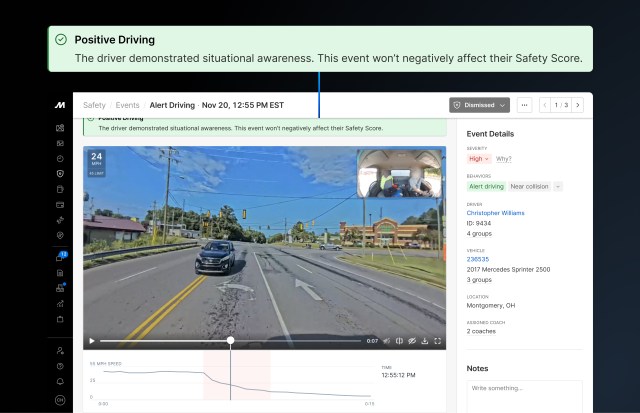This screenshot has height=413, width=640.
Task: Open the Safety shield icon in sidebar
Action: click(60, 174)
